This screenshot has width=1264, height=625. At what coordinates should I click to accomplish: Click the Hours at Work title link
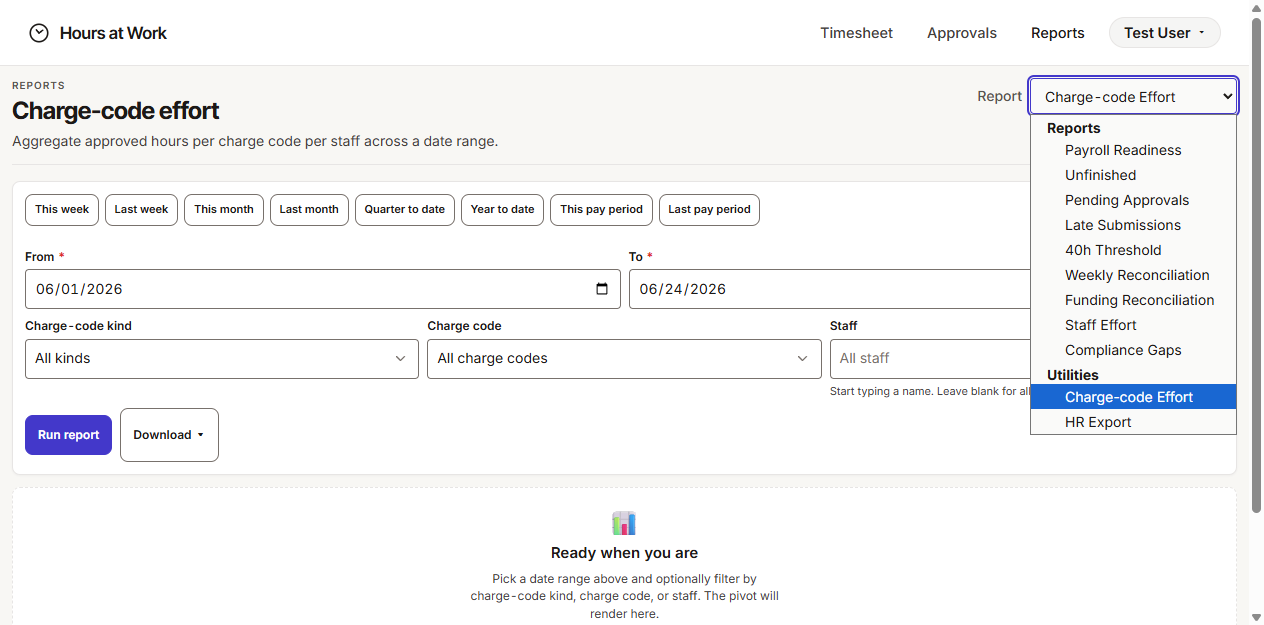(x=113, y=33)
